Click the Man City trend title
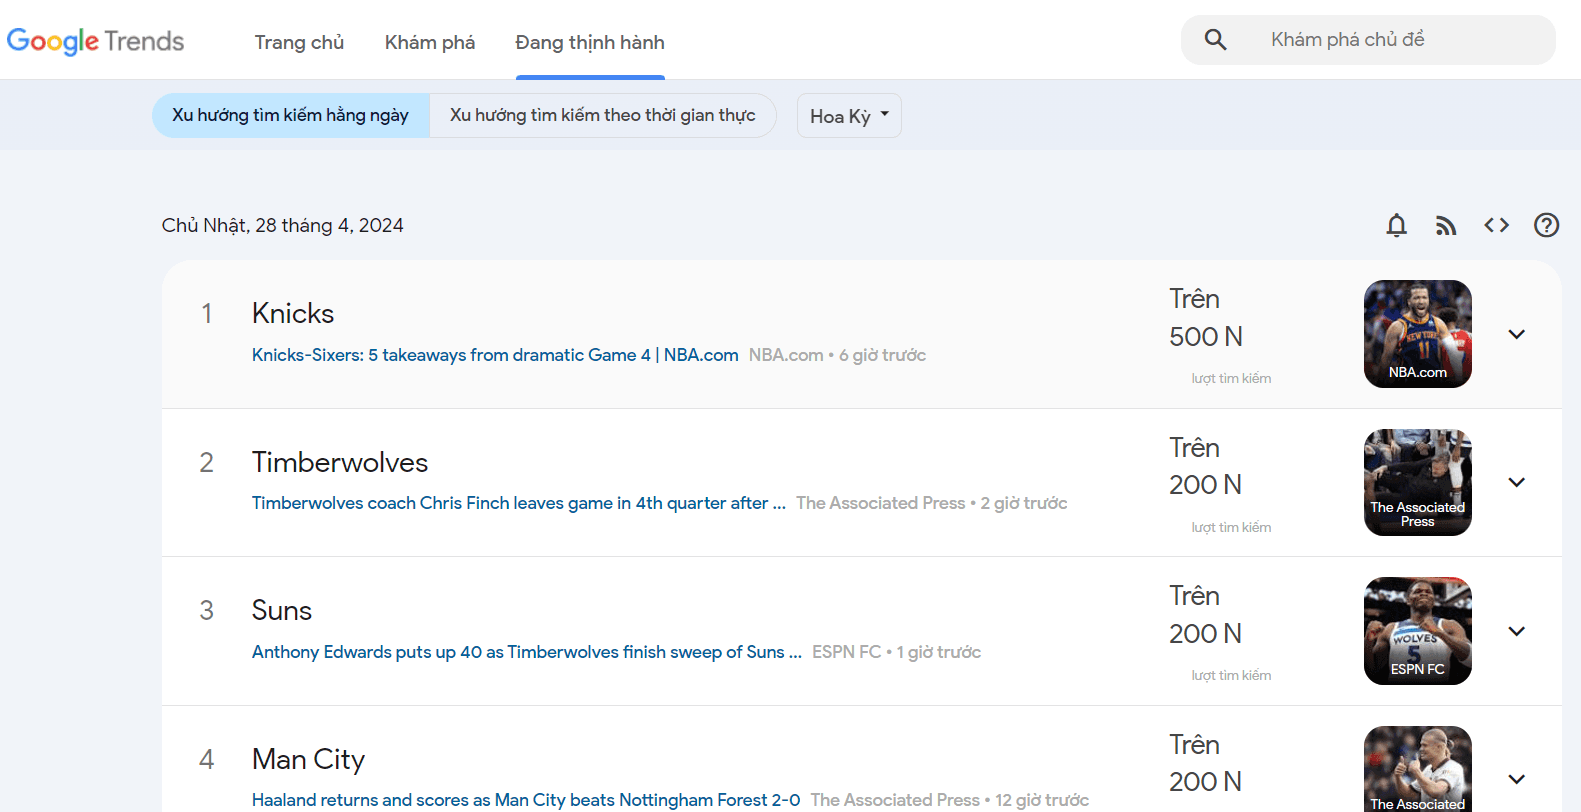The image size is (1581, 812). coord(308,759)
